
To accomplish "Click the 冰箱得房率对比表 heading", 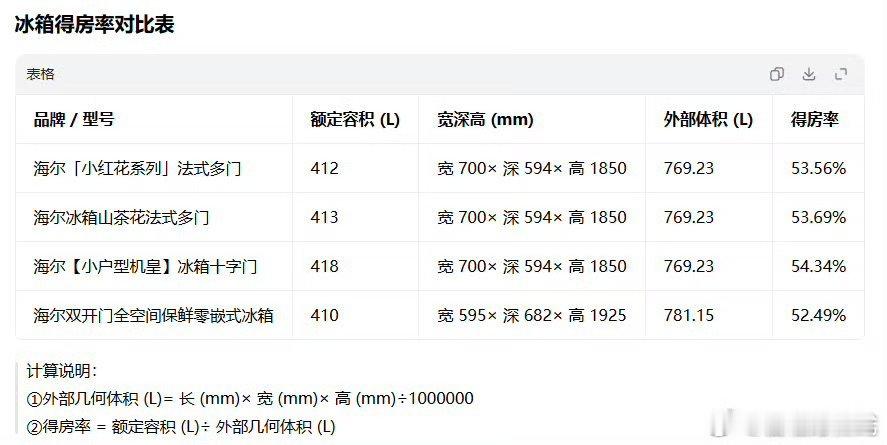I will click(x=94, y=24).
